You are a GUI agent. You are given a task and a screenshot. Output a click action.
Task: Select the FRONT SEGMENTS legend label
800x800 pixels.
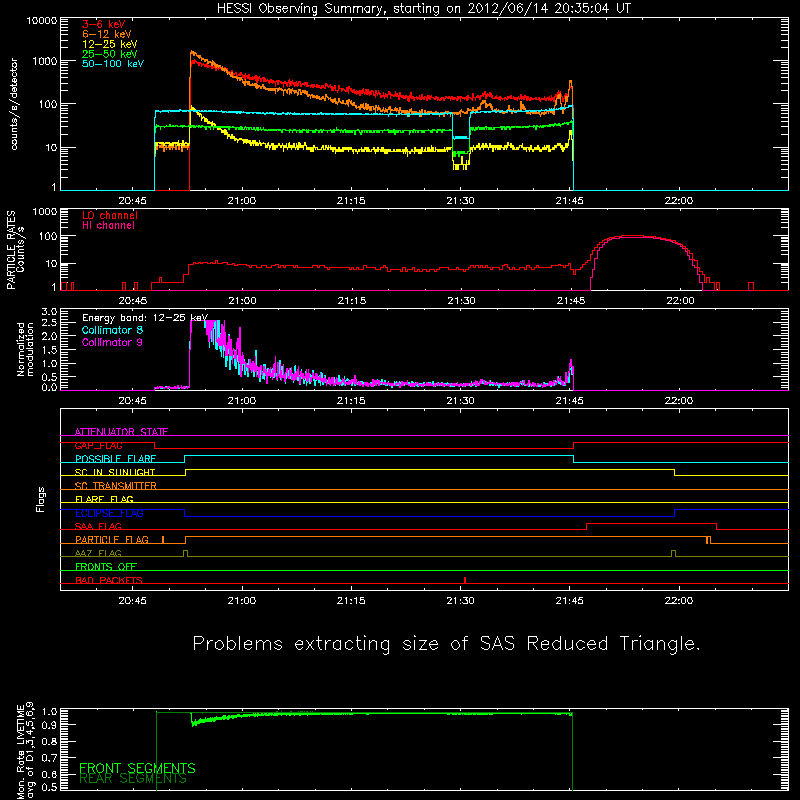click(137, 768)
